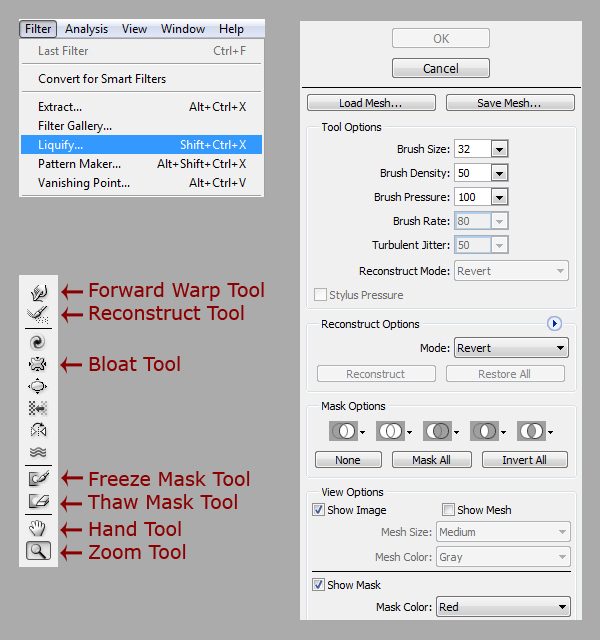Select the Zoom tool magnifier icon
The width and height of the screenshot is (600, 640).
(38, 551)
